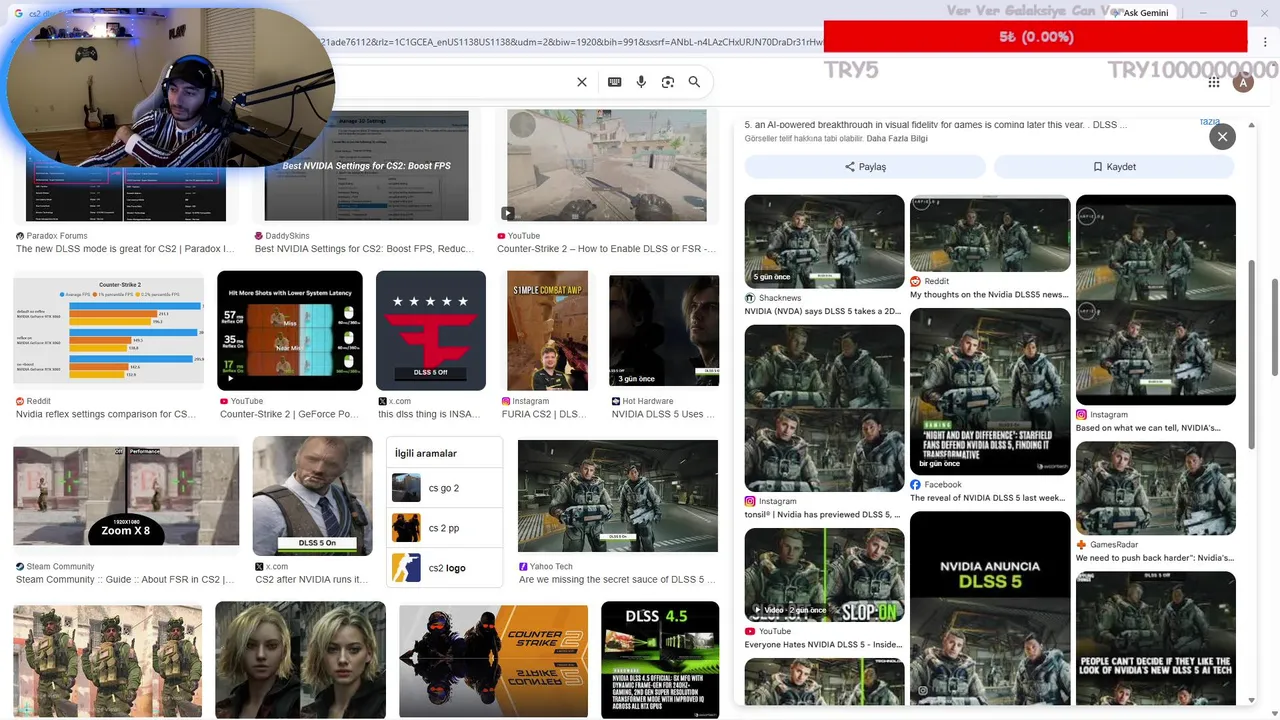Viewport: 1280px width, 720px height.
Task: Open GamesRadar related image in panel
Action: [1156, 488]
